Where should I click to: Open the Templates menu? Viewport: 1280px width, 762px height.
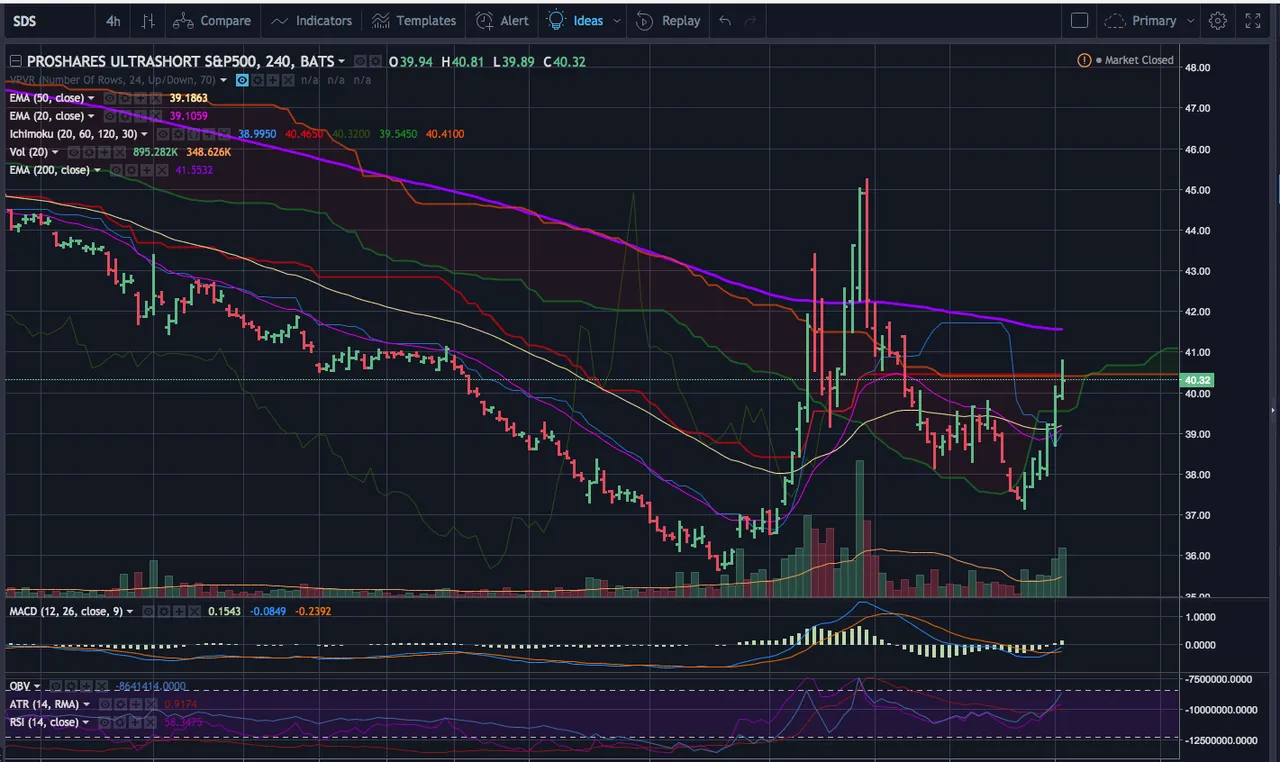(414, 21)
